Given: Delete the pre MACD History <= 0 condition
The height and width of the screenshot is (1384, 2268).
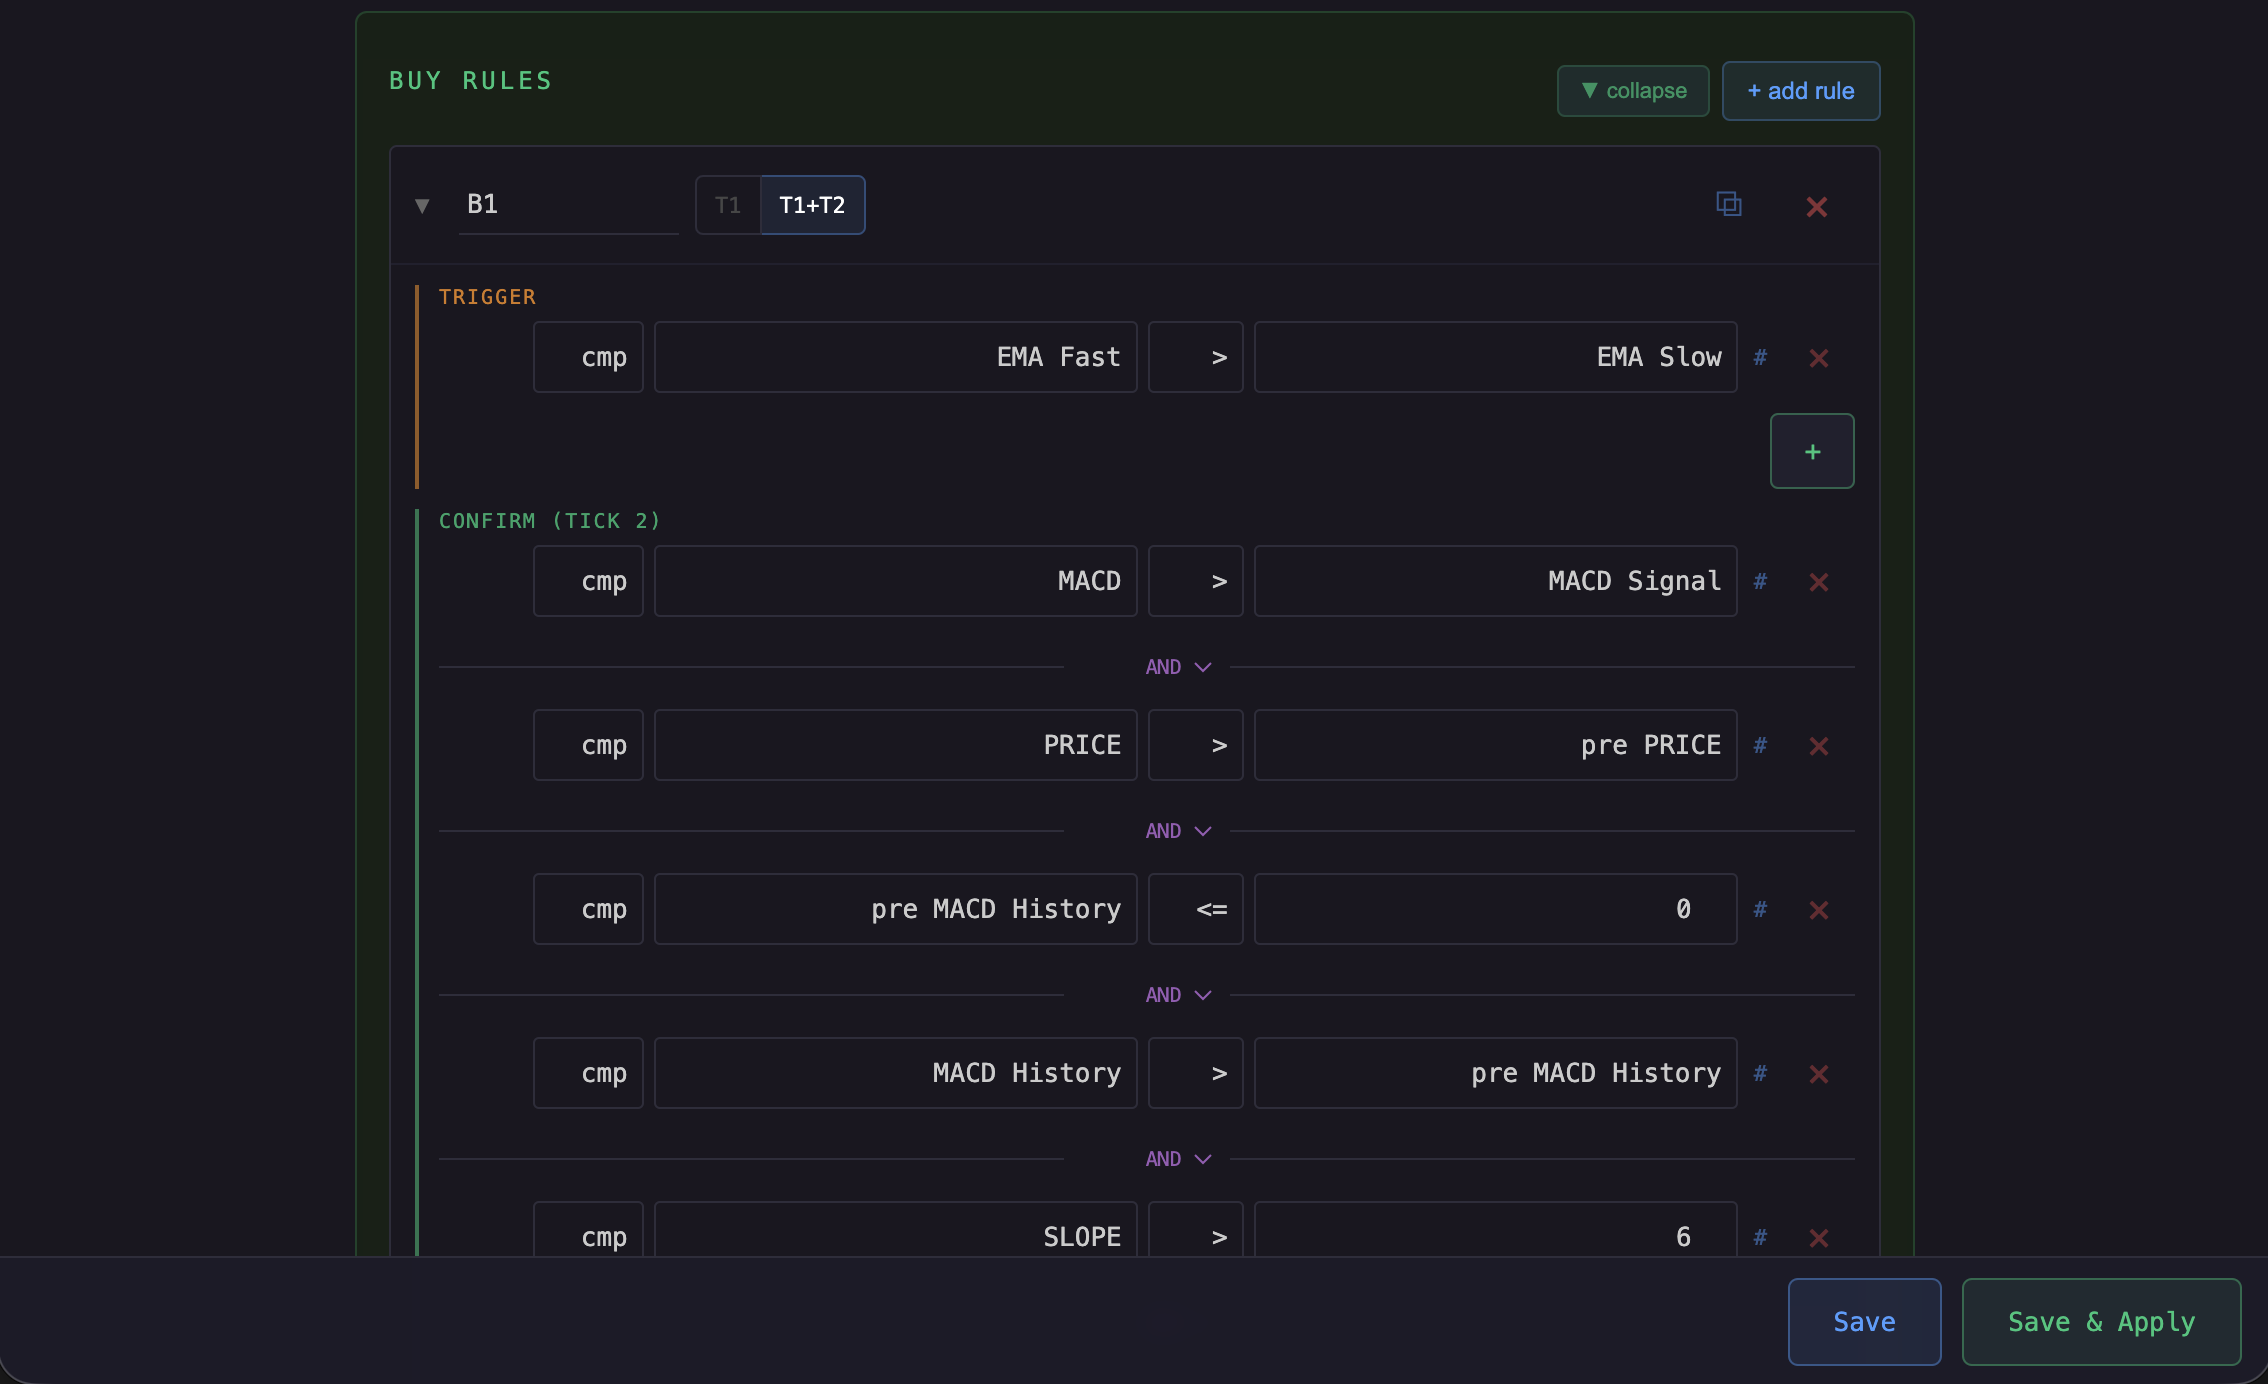Looking at the screenshot, I should [x=1819, y=910].
